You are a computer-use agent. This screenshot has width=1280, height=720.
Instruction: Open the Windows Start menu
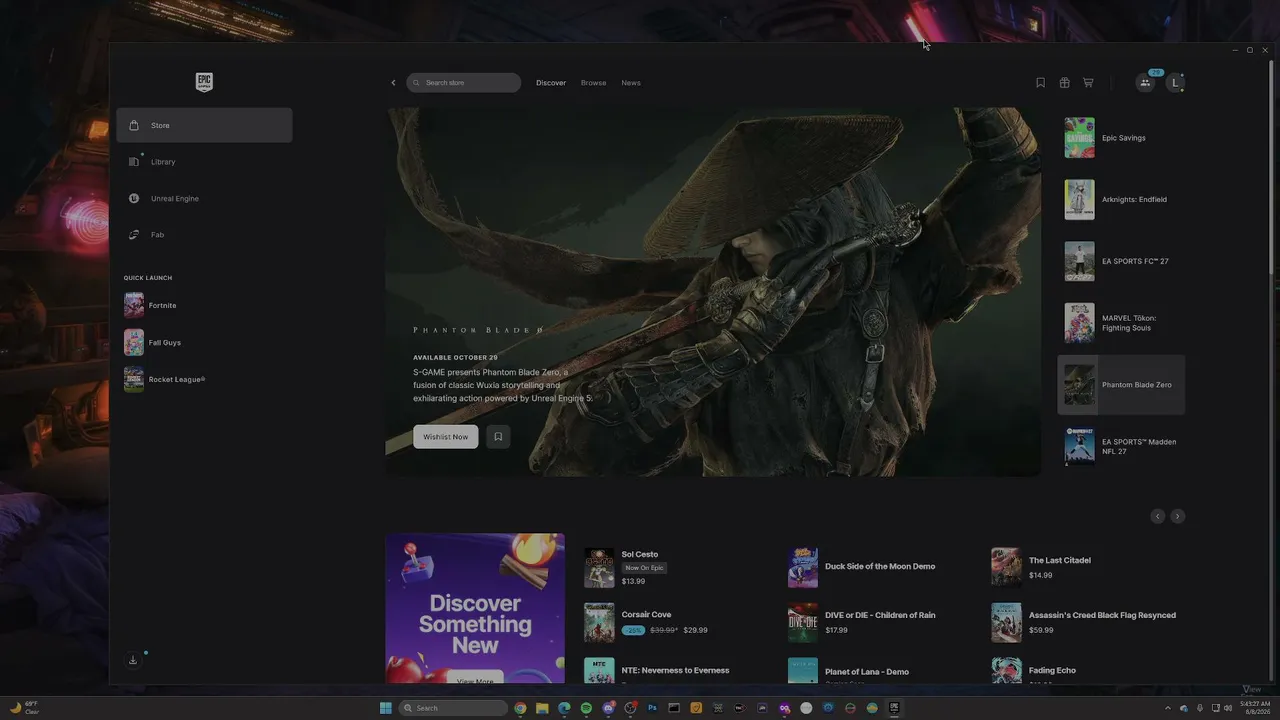(386, 708)
